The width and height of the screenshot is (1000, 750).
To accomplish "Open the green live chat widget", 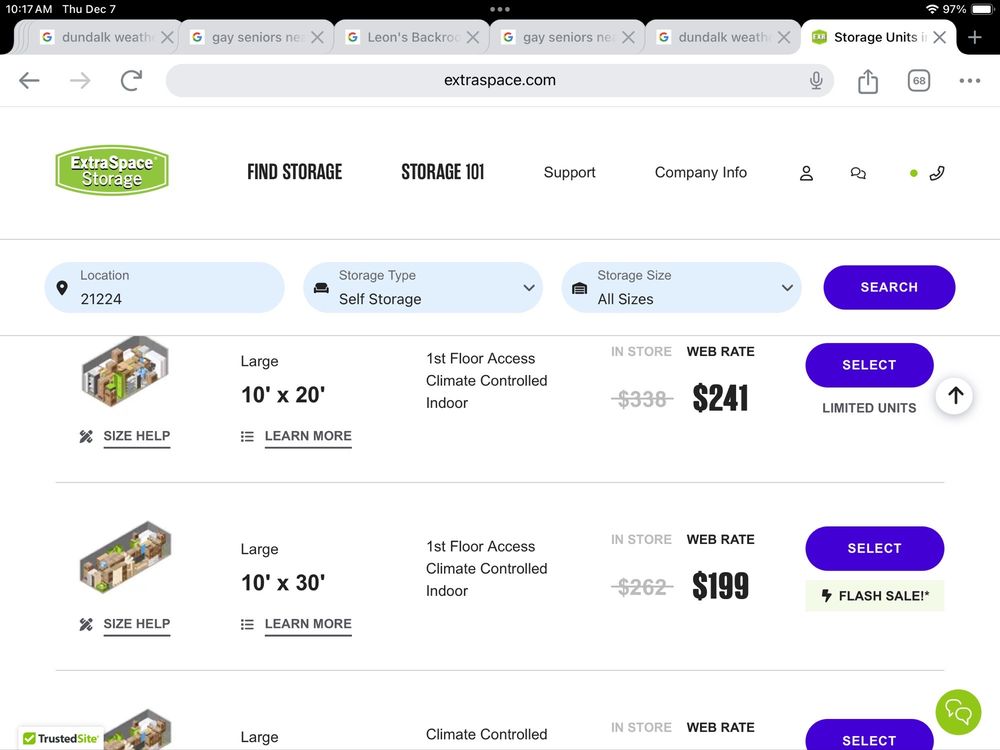I will pyautogui.click(x=957, y=712).
